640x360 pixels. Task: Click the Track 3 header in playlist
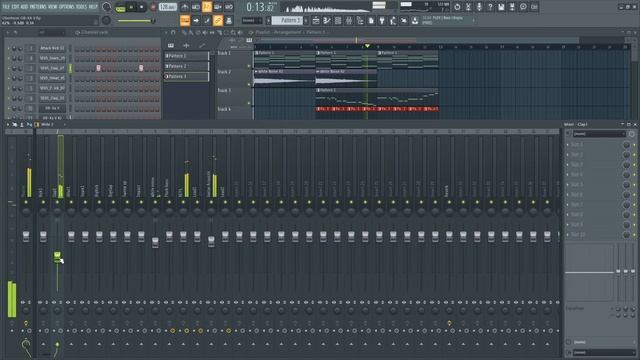pos(234,96)
